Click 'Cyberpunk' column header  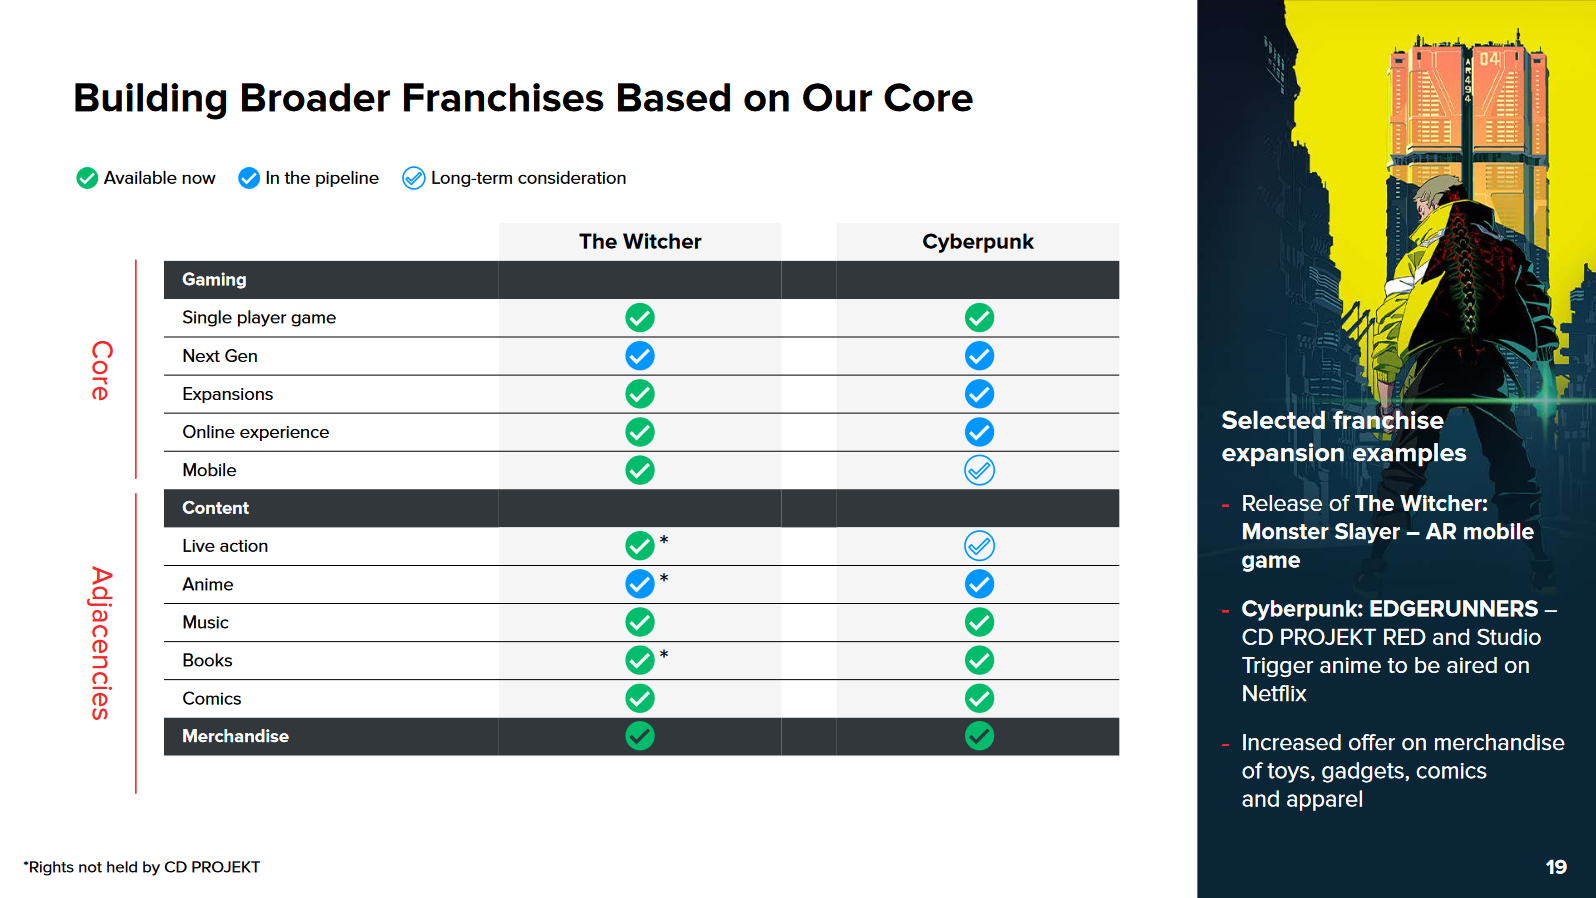coord(978,242)
